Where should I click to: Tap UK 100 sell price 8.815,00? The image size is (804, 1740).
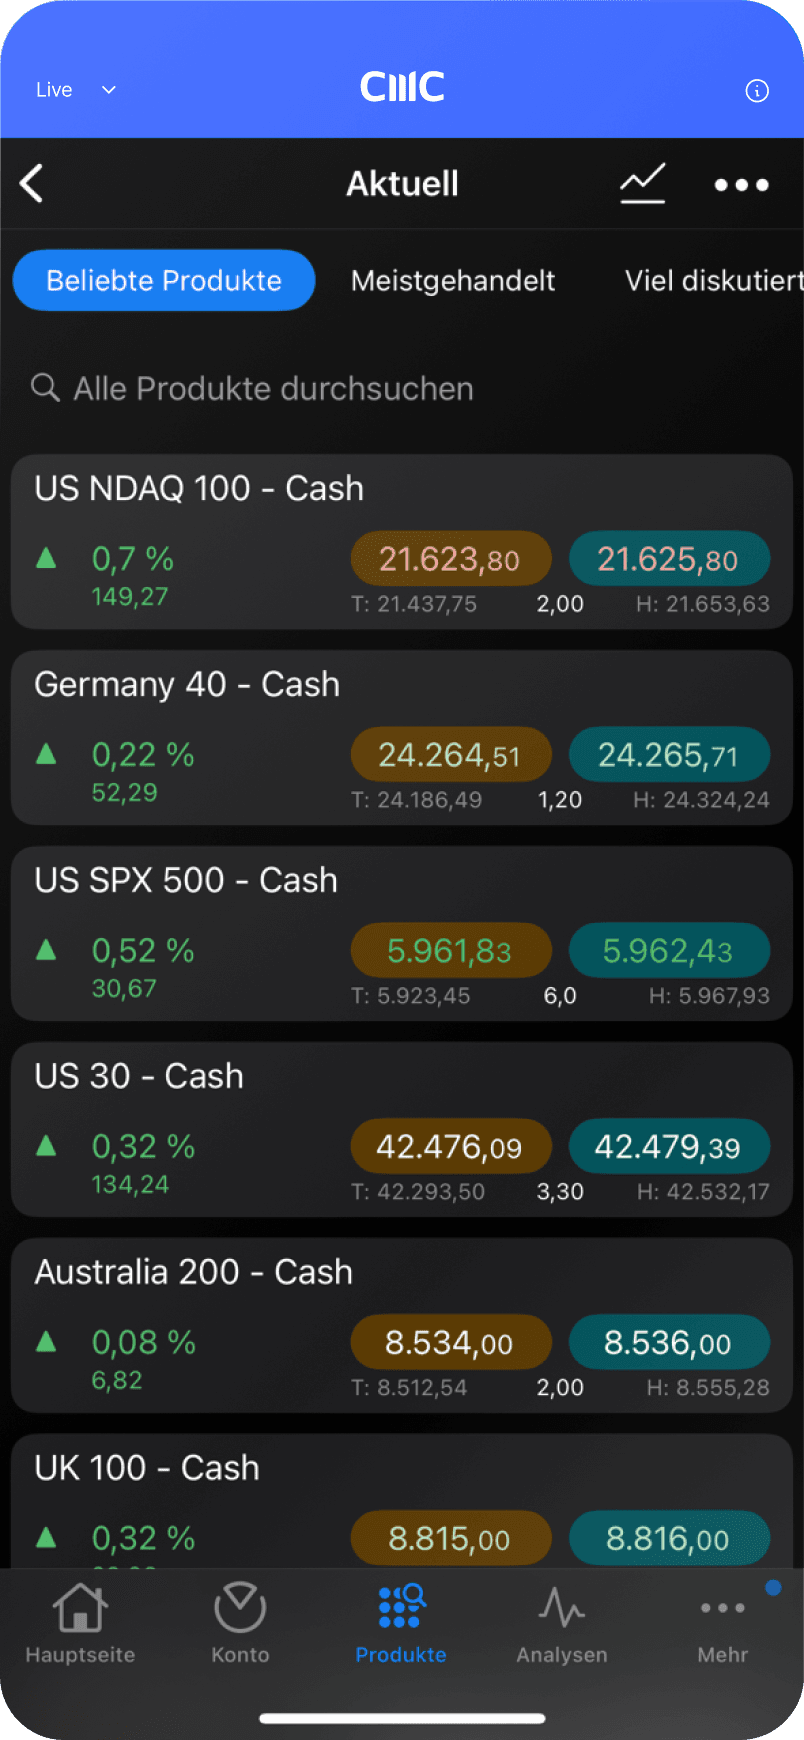(x=450, y=1539)
